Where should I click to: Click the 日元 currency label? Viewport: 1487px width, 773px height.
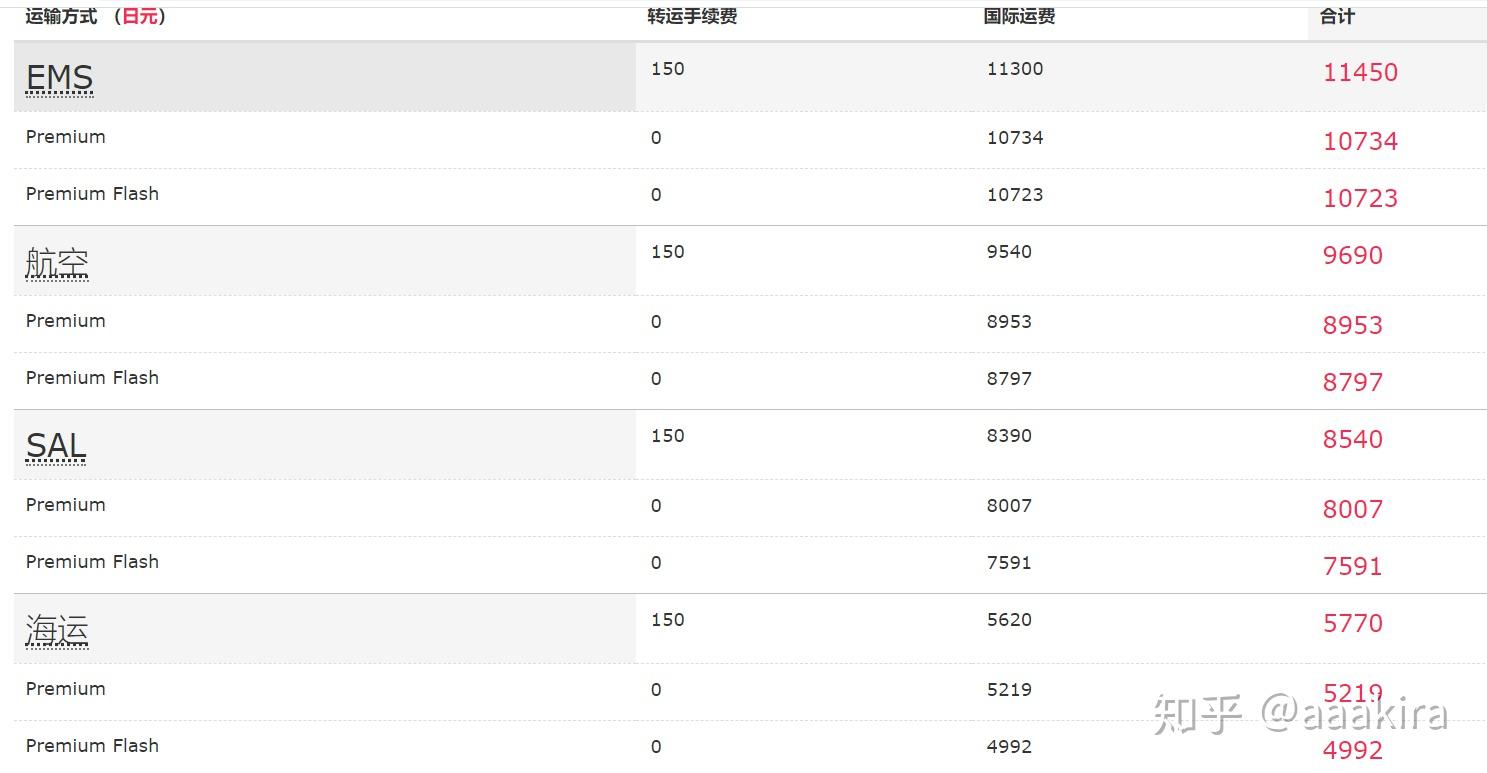coord(139,16)
